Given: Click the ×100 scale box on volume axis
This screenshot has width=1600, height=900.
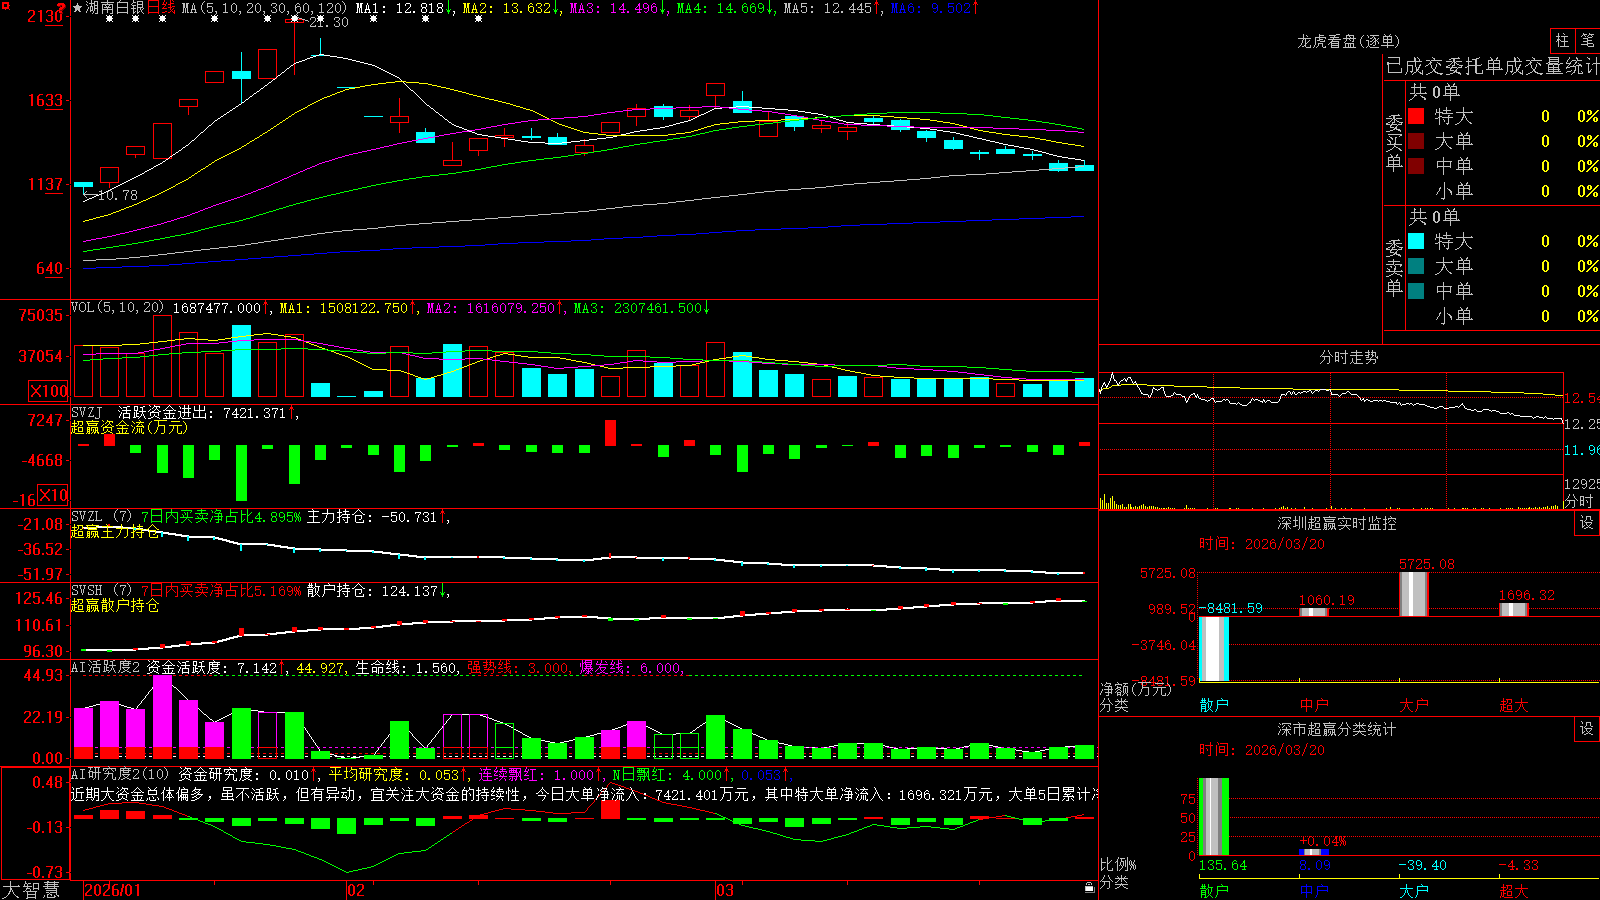Looking at the screenshot, I should point(49,391).
